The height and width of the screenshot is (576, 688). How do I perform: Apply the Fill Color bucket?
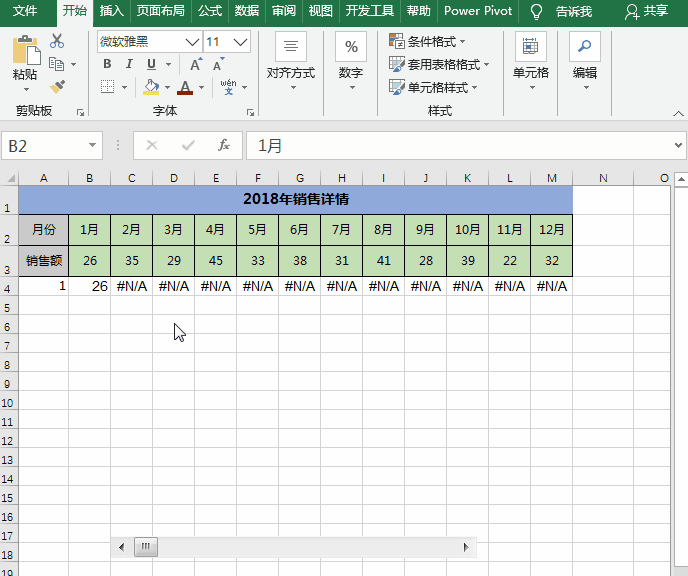151,87
